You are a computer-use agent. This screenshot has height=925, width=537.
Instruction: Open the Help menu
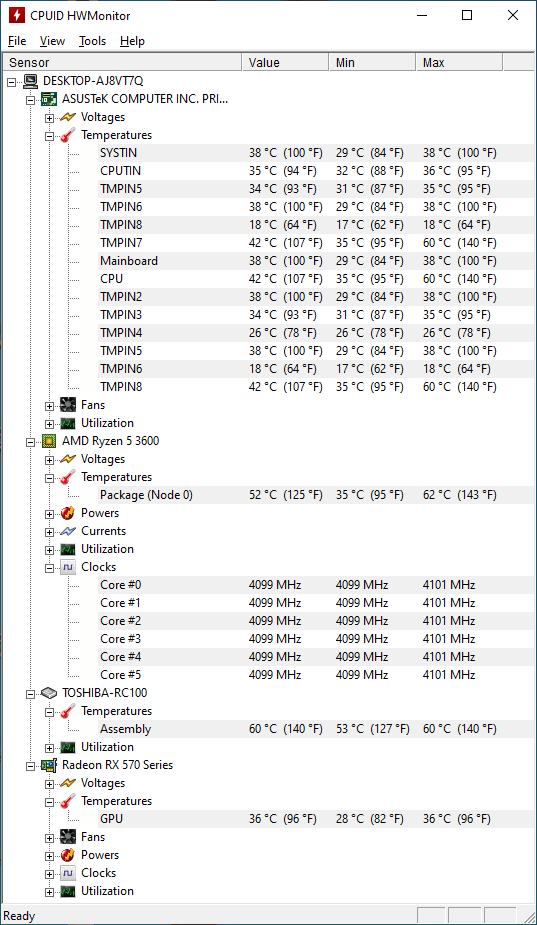click(132, 41)
